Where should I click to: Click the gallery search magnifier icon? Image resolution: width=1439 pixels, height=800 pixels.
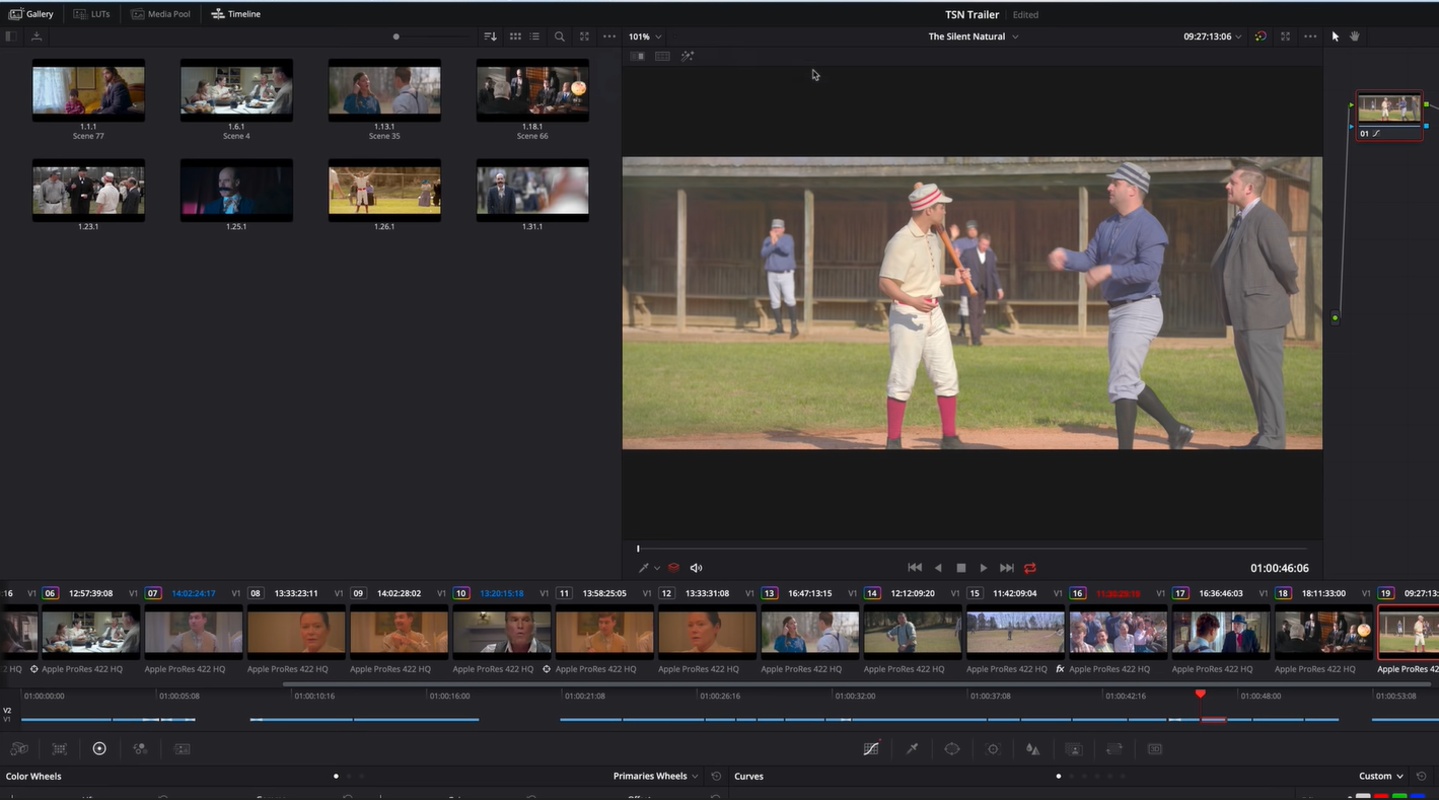(x=559, y=36)
